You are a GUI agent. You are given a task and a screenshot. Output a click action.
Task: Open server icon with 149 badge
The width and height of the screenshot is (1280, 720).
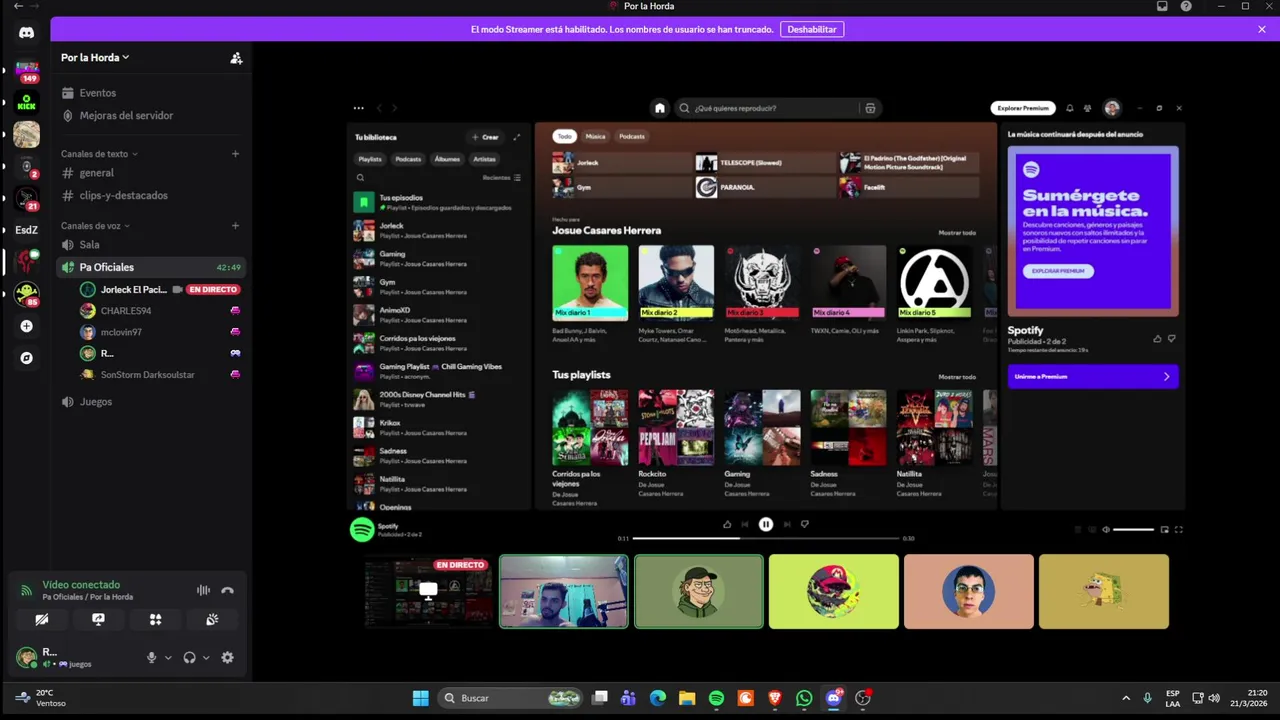pyautogui.click(x=27, y=71)
